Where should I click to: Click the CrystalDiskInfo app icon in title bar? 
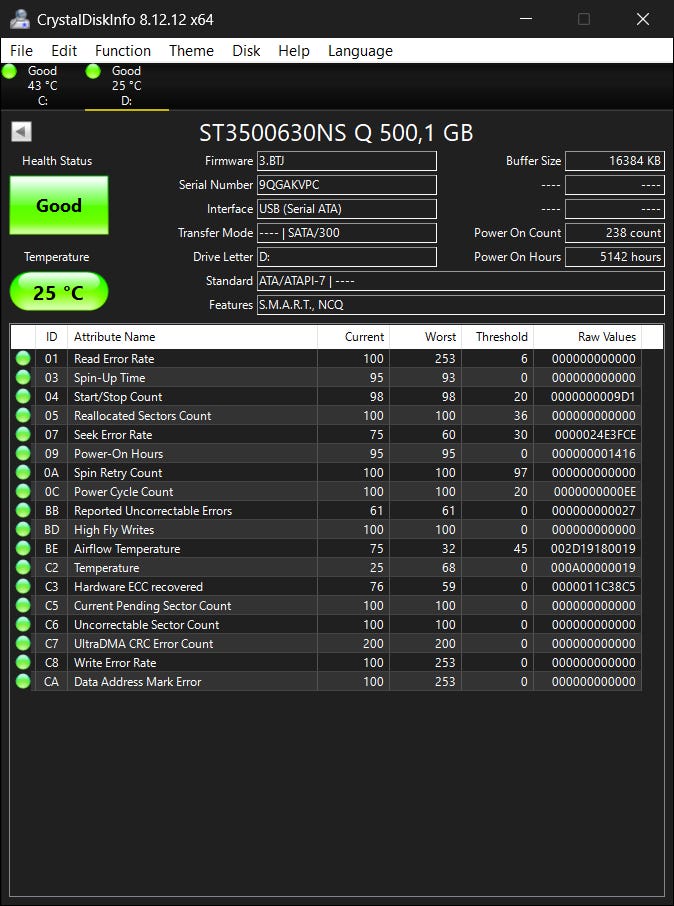(x=20, y=19)
